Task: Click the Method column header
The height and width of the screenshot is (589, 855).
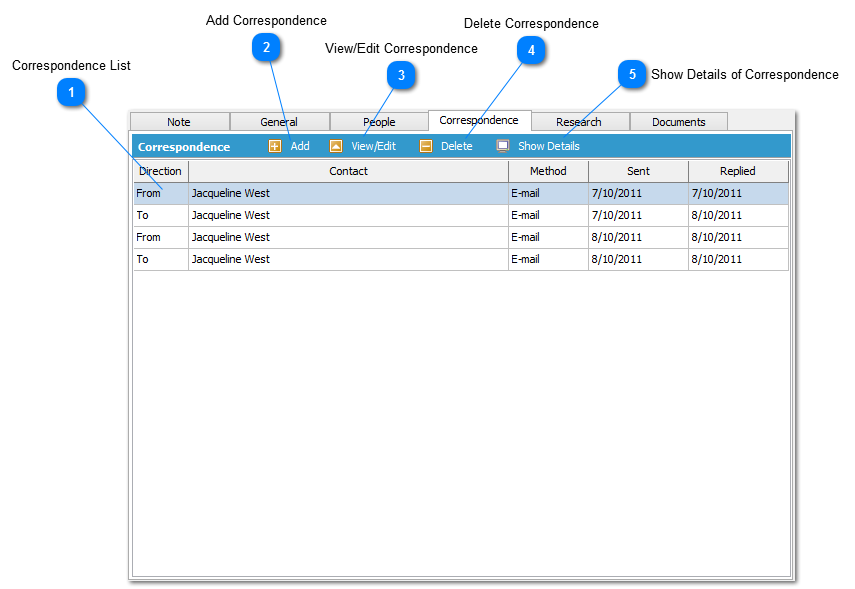Action: [548, 171]
